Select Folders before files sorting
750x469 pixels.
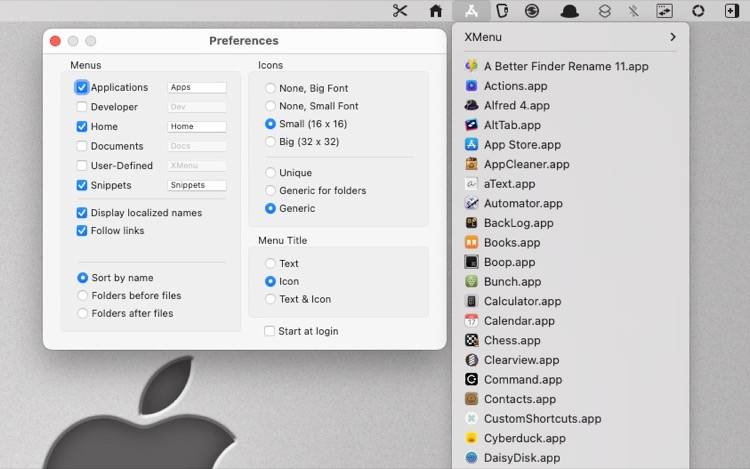coord(82,295)
